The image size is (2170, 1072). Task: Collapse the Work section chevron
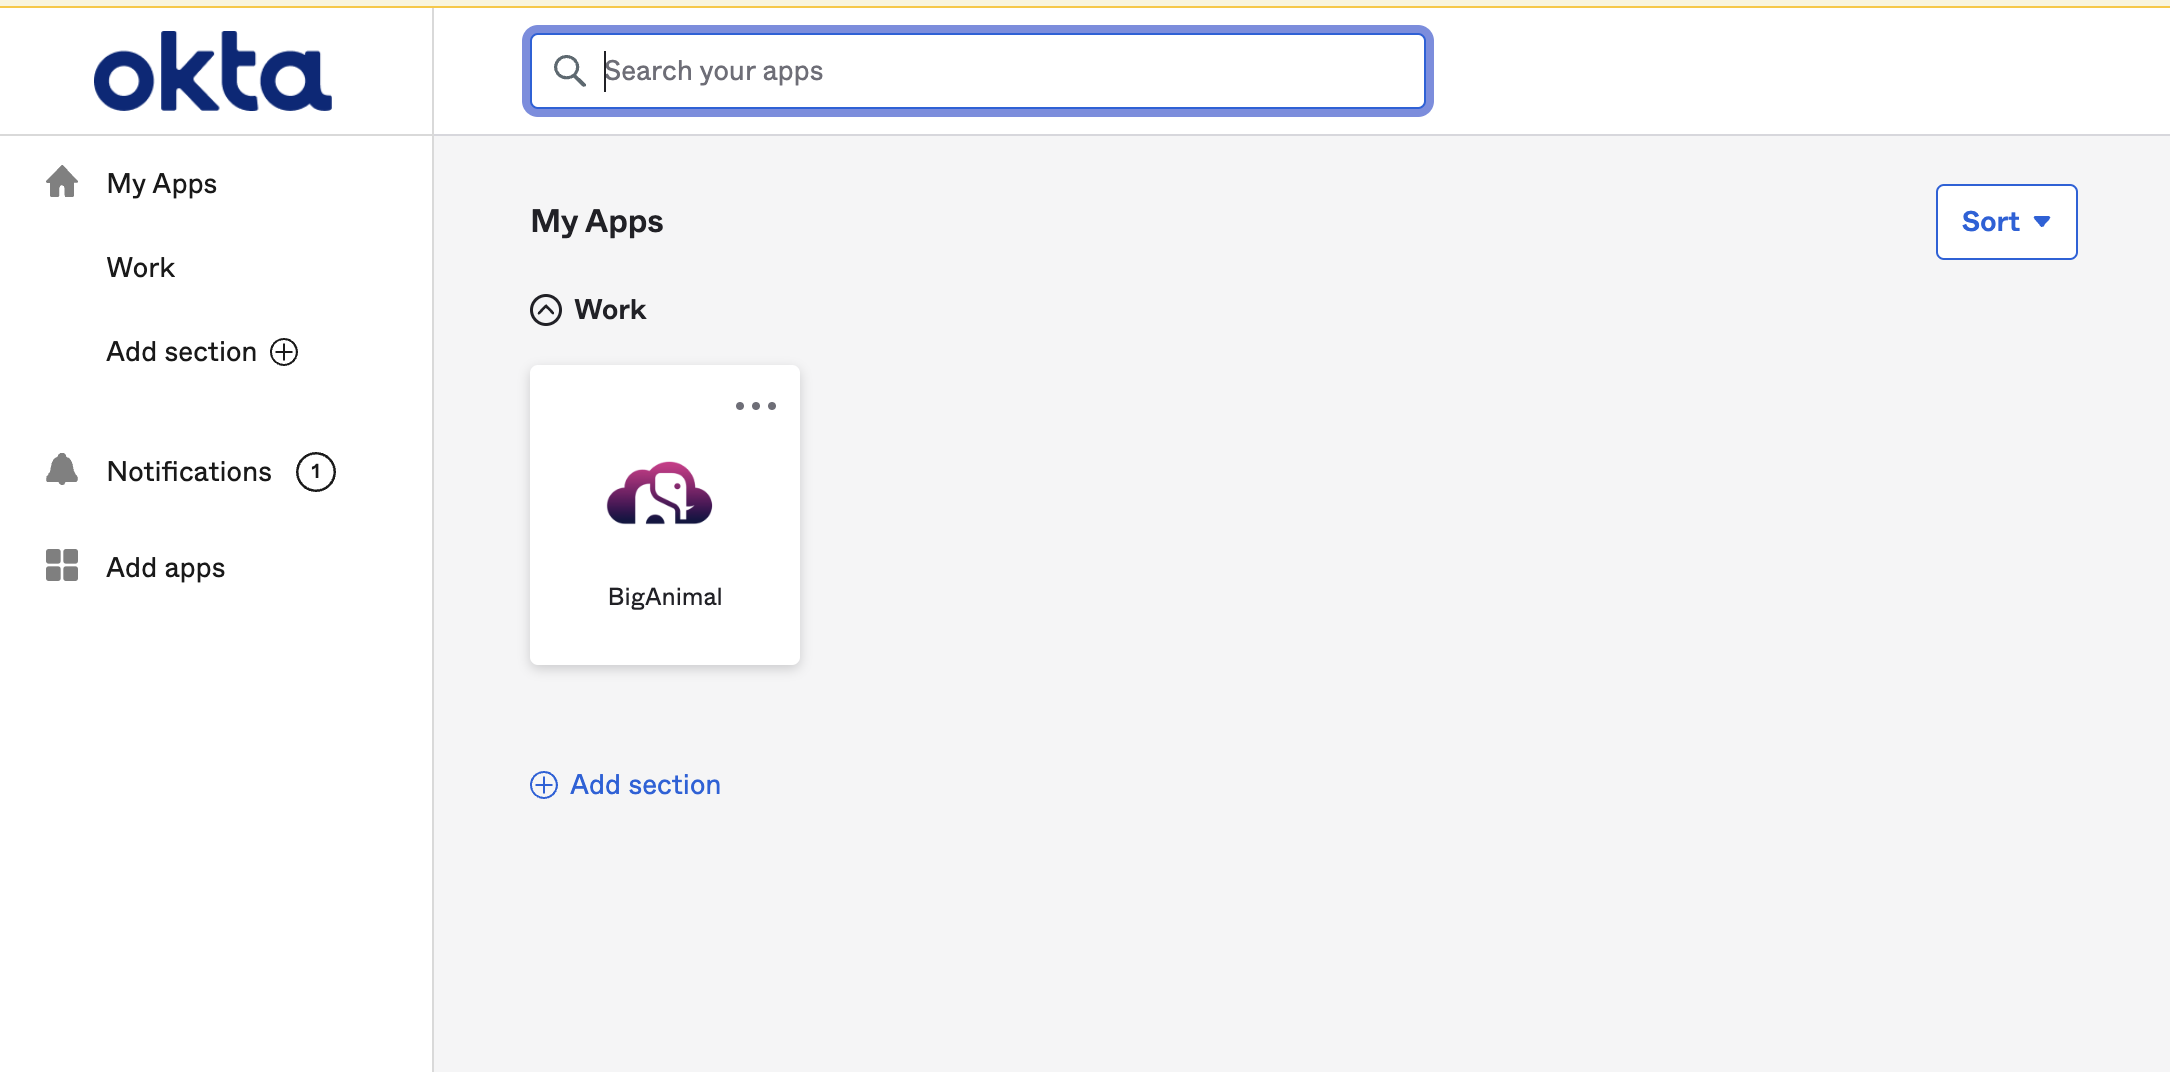pyautogui.click(x=546, y=310)
